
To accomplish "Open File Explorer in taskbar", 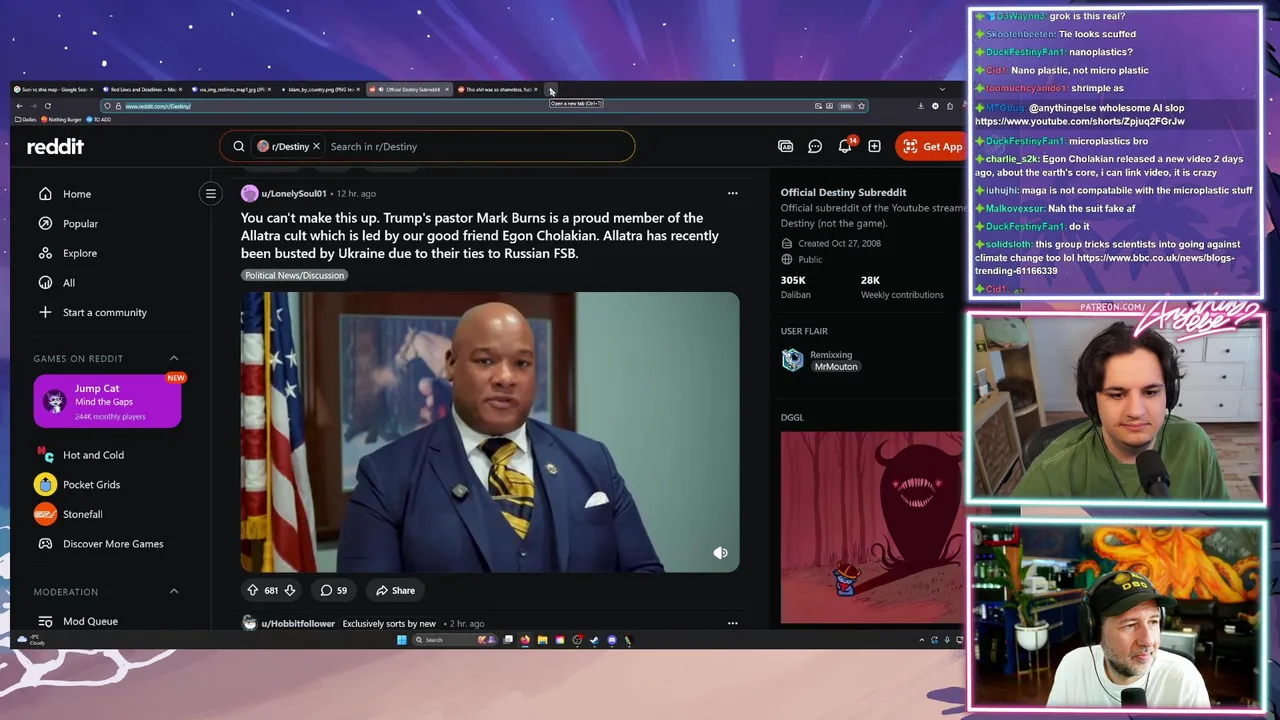I will point(542,640).
